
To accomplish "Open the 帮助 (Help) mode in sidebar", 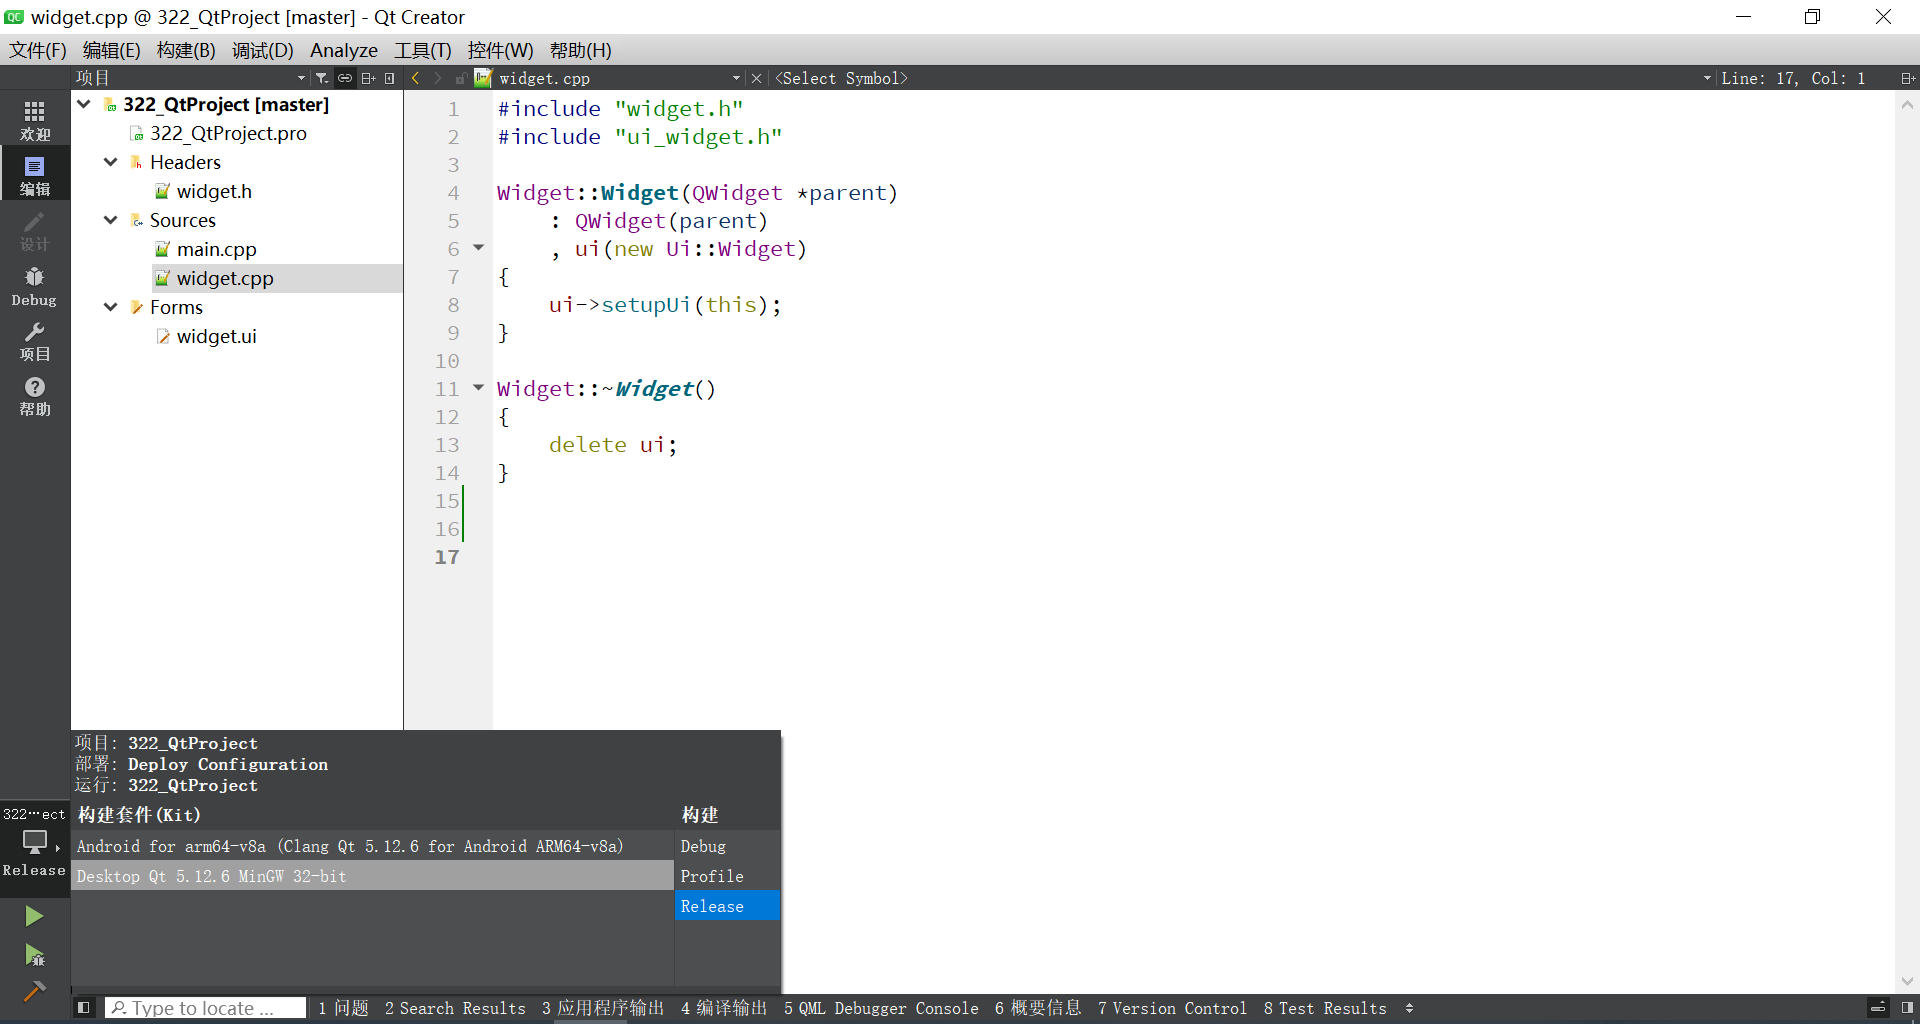I will (35, 396).
